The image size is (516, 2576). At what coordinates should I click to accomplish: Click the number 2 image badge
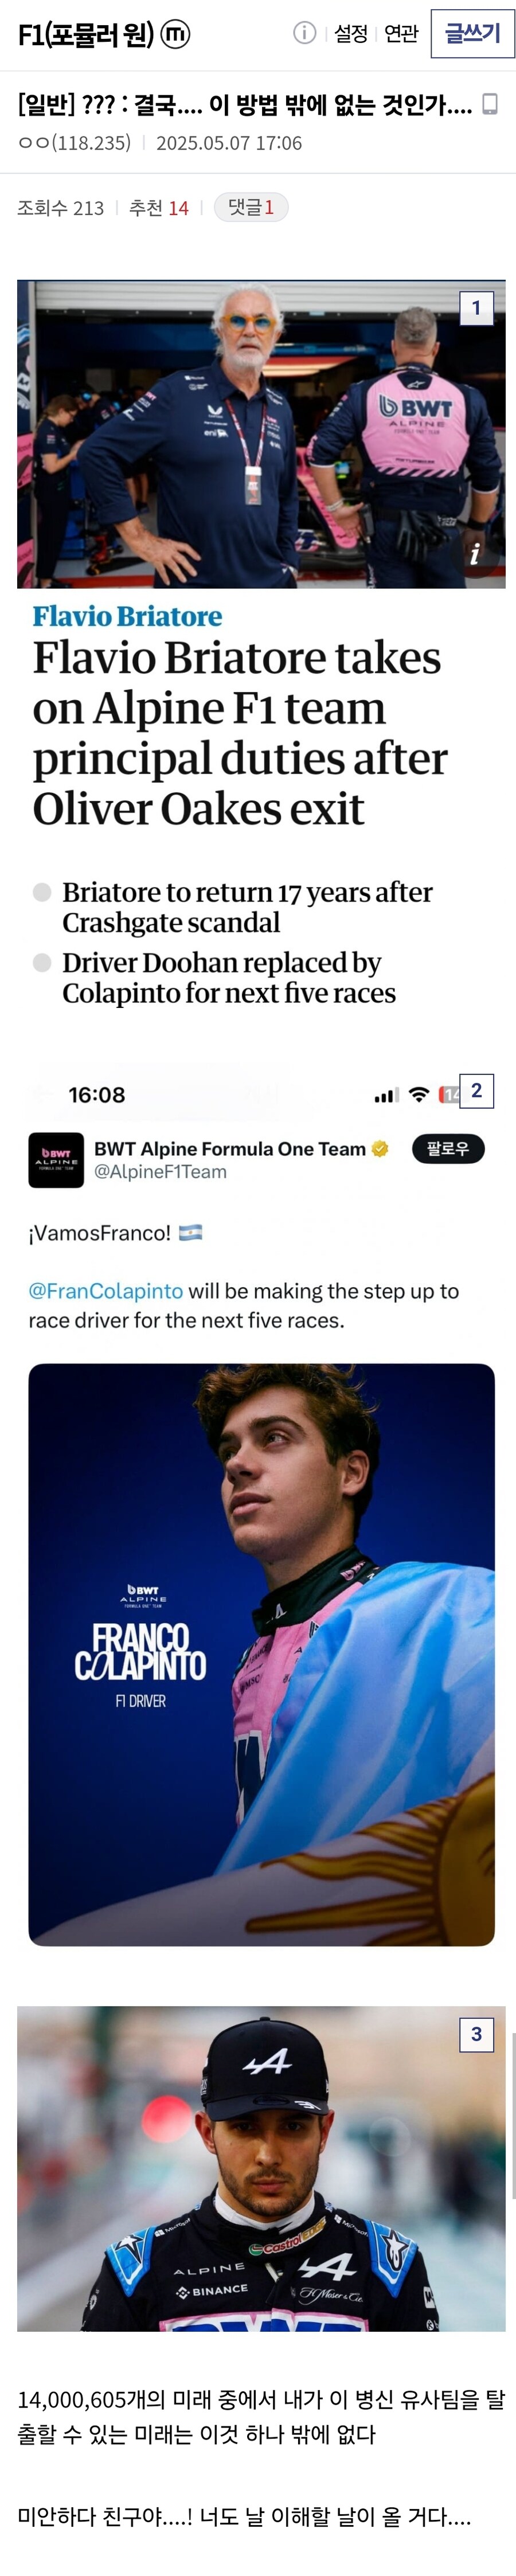click(x=476, y=1090)
